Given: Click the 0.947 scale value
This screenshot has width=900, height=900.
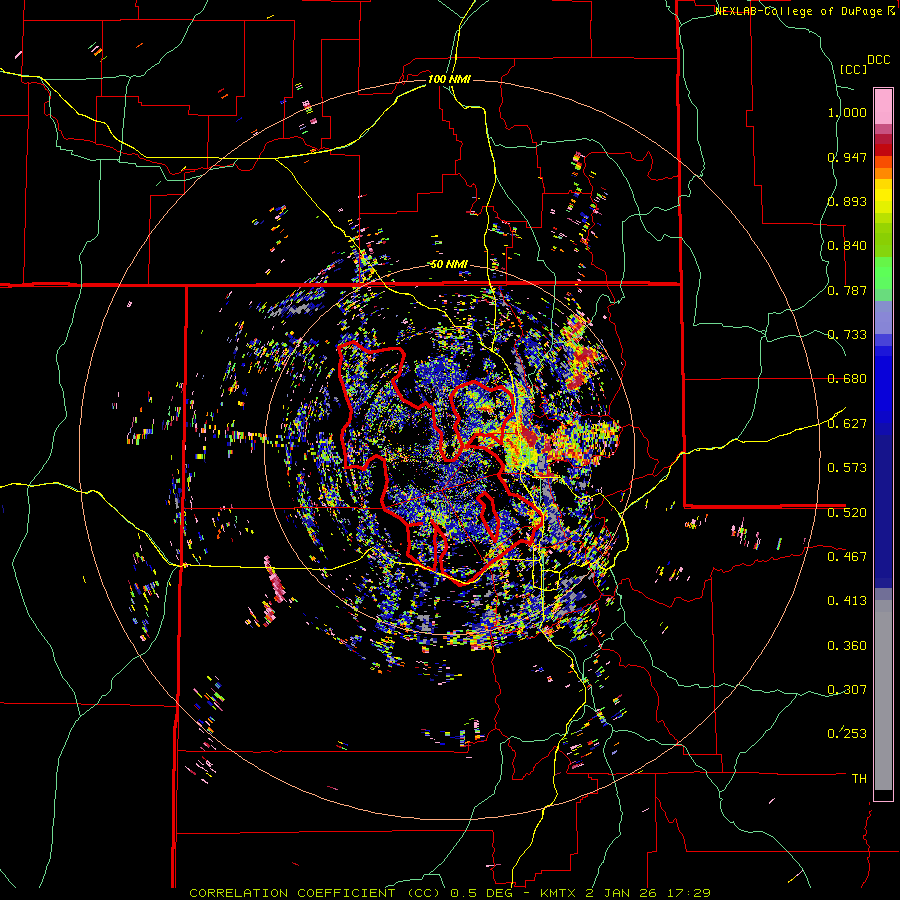Looking at the screenshot, I should click(x=847, y=157).
